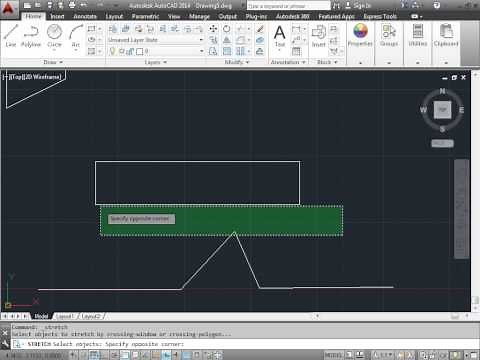Open the Arc tool dropdown arrow

[76, 50]
